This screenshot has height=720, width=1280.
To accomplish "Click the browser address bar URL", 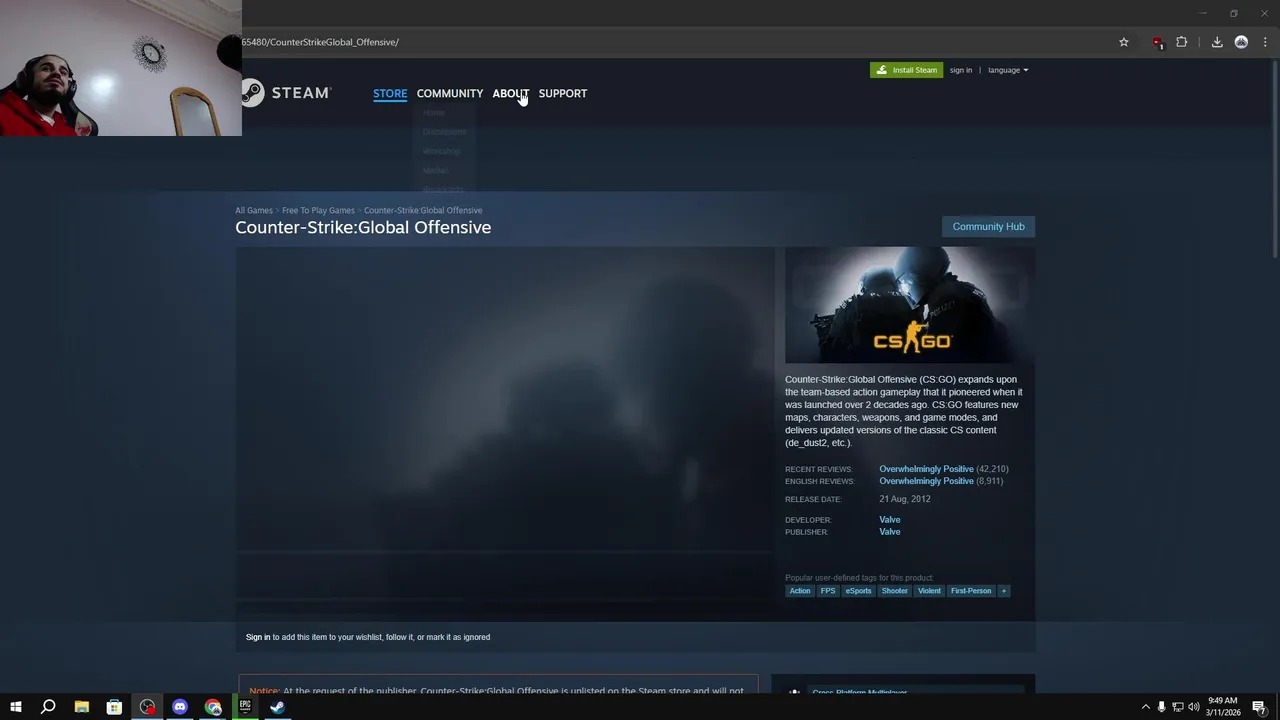I will pyautogui.click(x=320, y=42).
